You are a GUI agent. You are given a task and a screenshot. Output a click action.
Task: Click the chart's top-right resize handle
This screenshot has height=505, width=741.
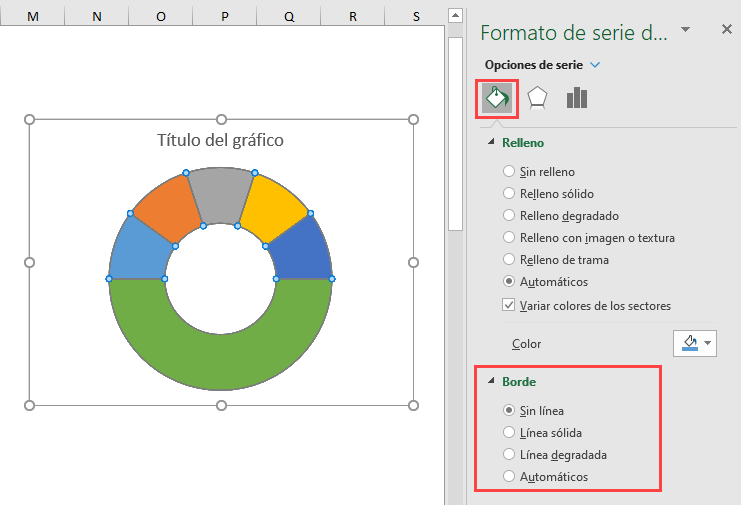413,120
